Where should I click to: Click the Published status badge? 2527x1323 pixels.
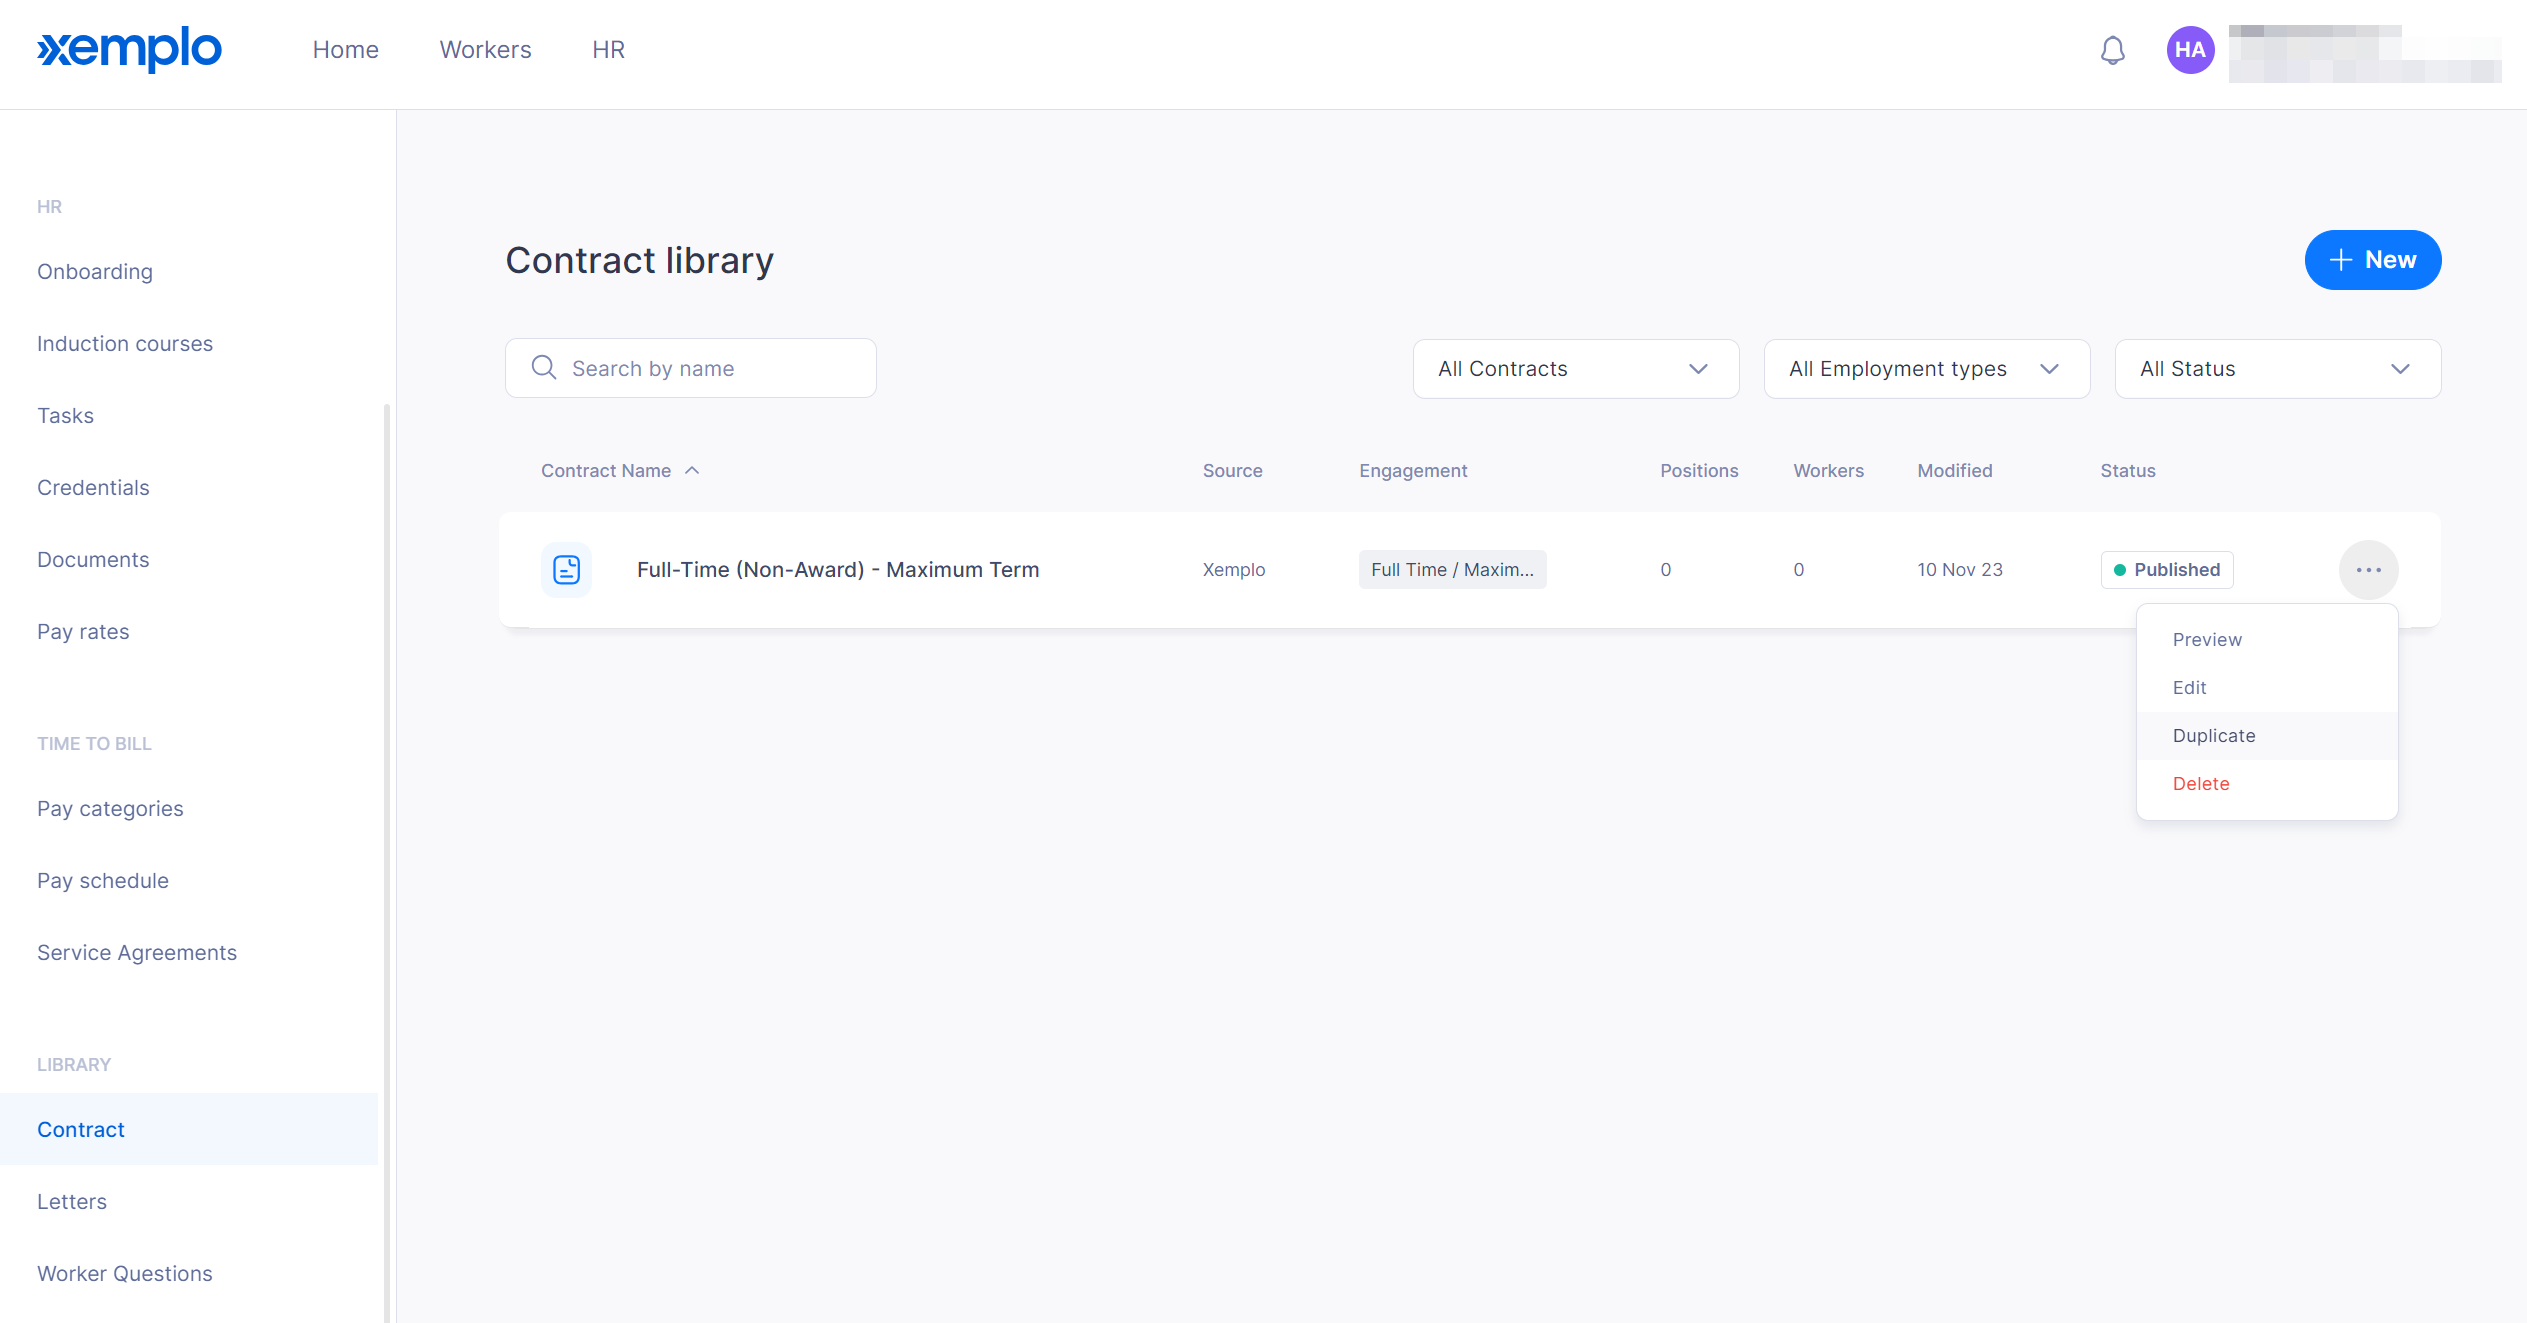tap(2166, 570)
